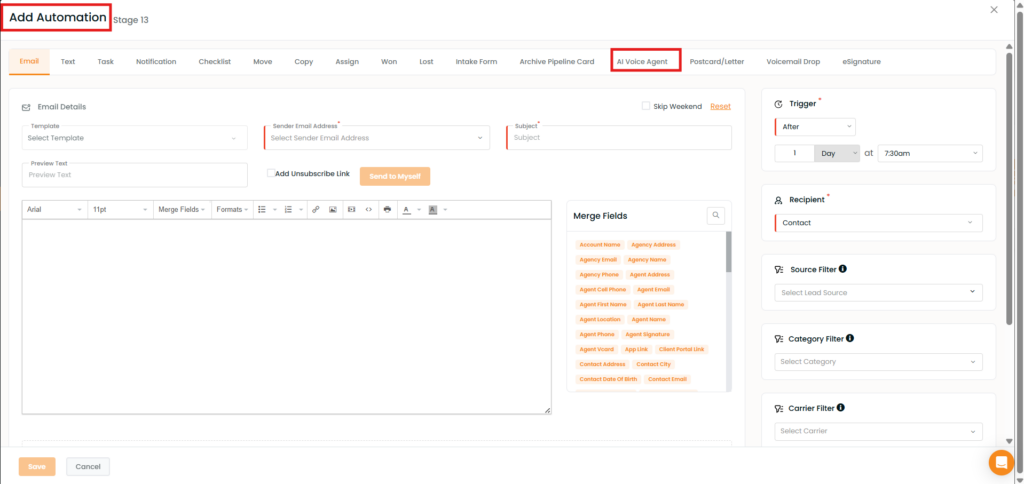Click the Cancel button
The width and height of the screenshot is (1024, 484).
88,466
